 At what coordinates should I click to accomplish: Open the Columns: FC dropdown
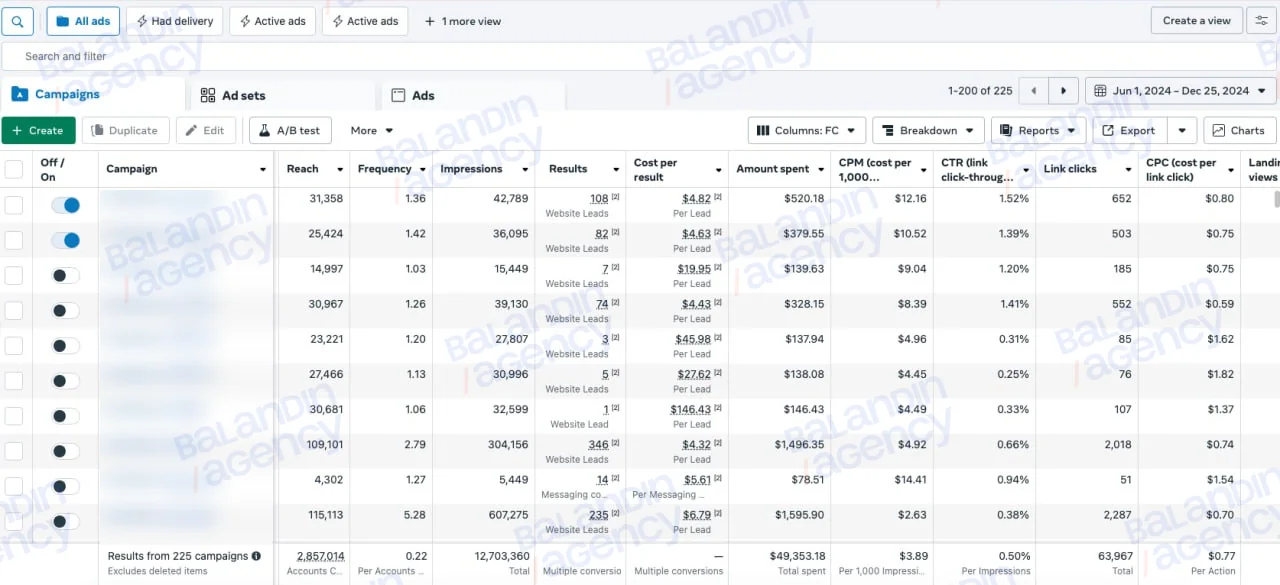pyautogui.click(x=806, y=131)
